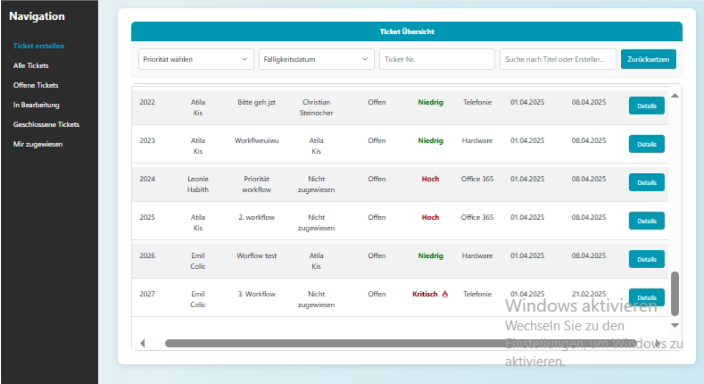Show Details of ticket 2024
Image resolution: width=704 pixels, height=384 pixels.
(647, 183)
